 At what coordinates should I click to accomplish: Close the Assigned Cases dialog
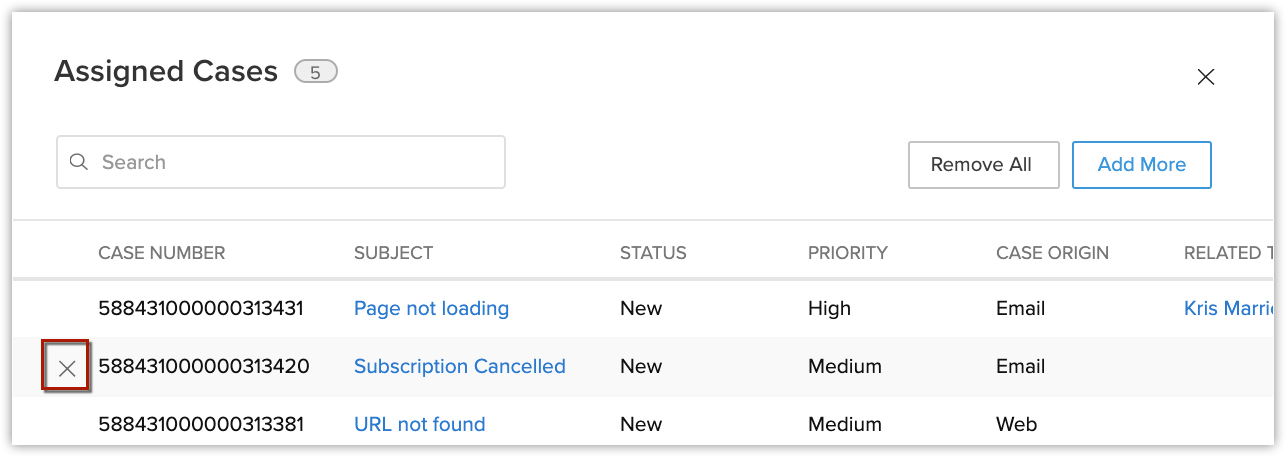[1205, 77]
